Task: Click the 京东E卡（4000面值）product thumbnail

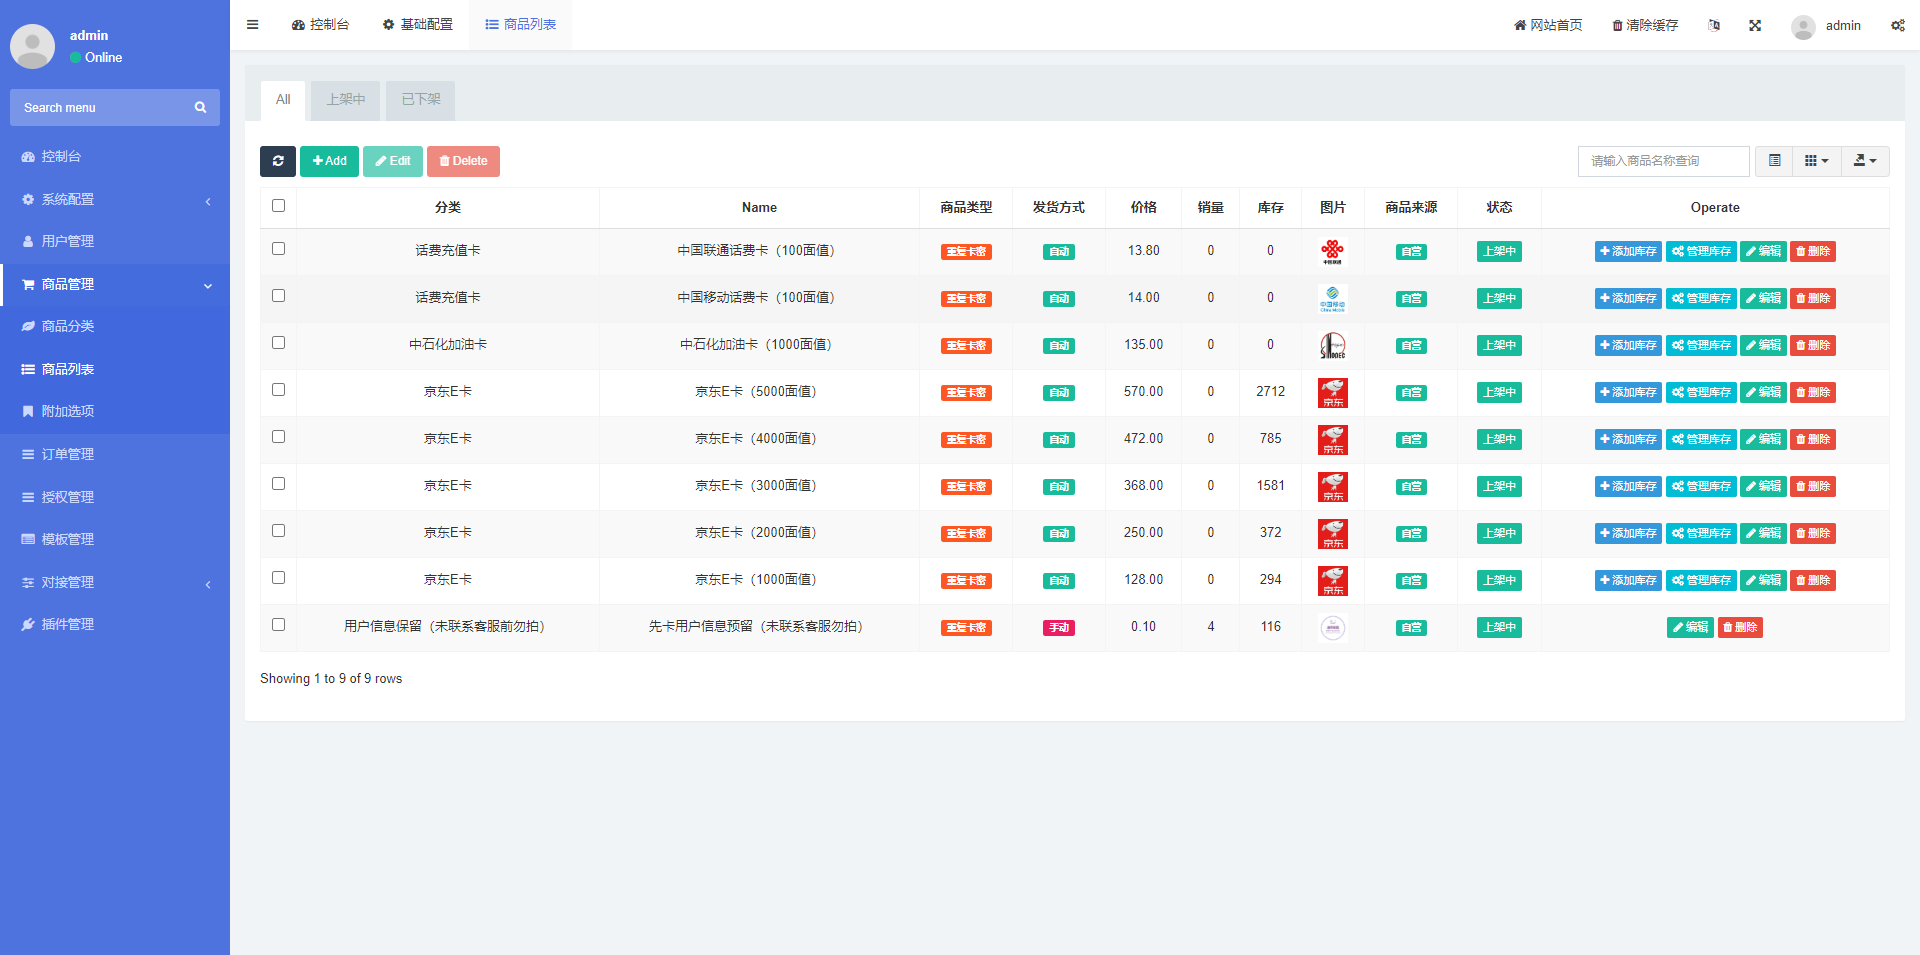Action: tap(1333, 439)
